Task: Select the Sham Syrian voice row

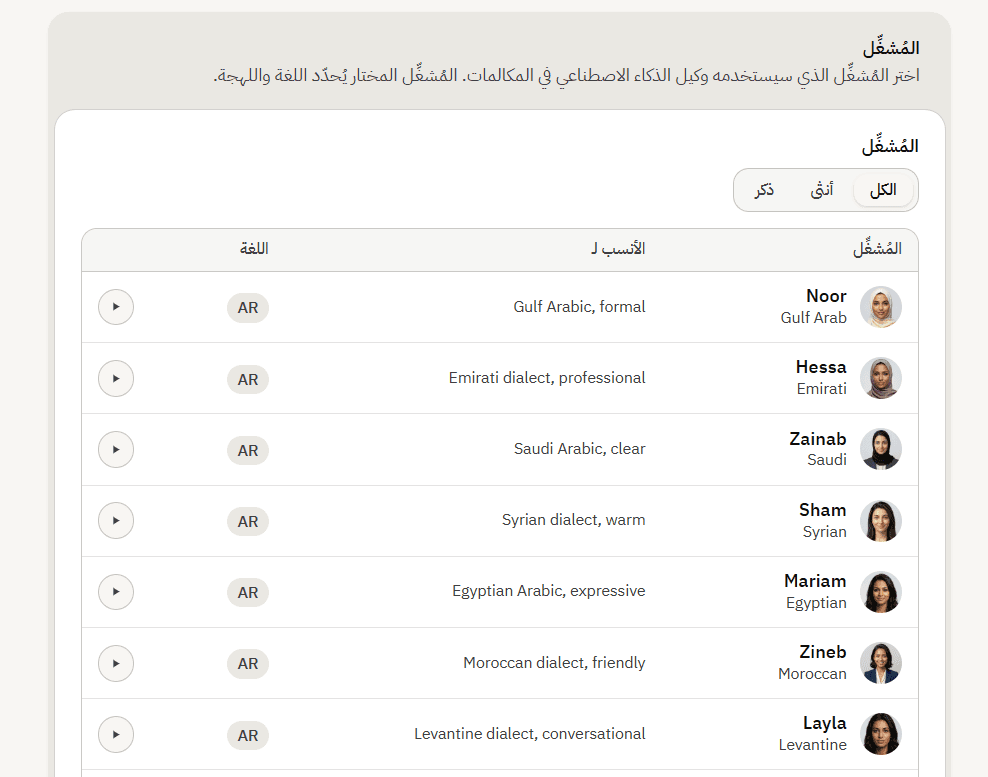Action: click(x=500, y=521)
